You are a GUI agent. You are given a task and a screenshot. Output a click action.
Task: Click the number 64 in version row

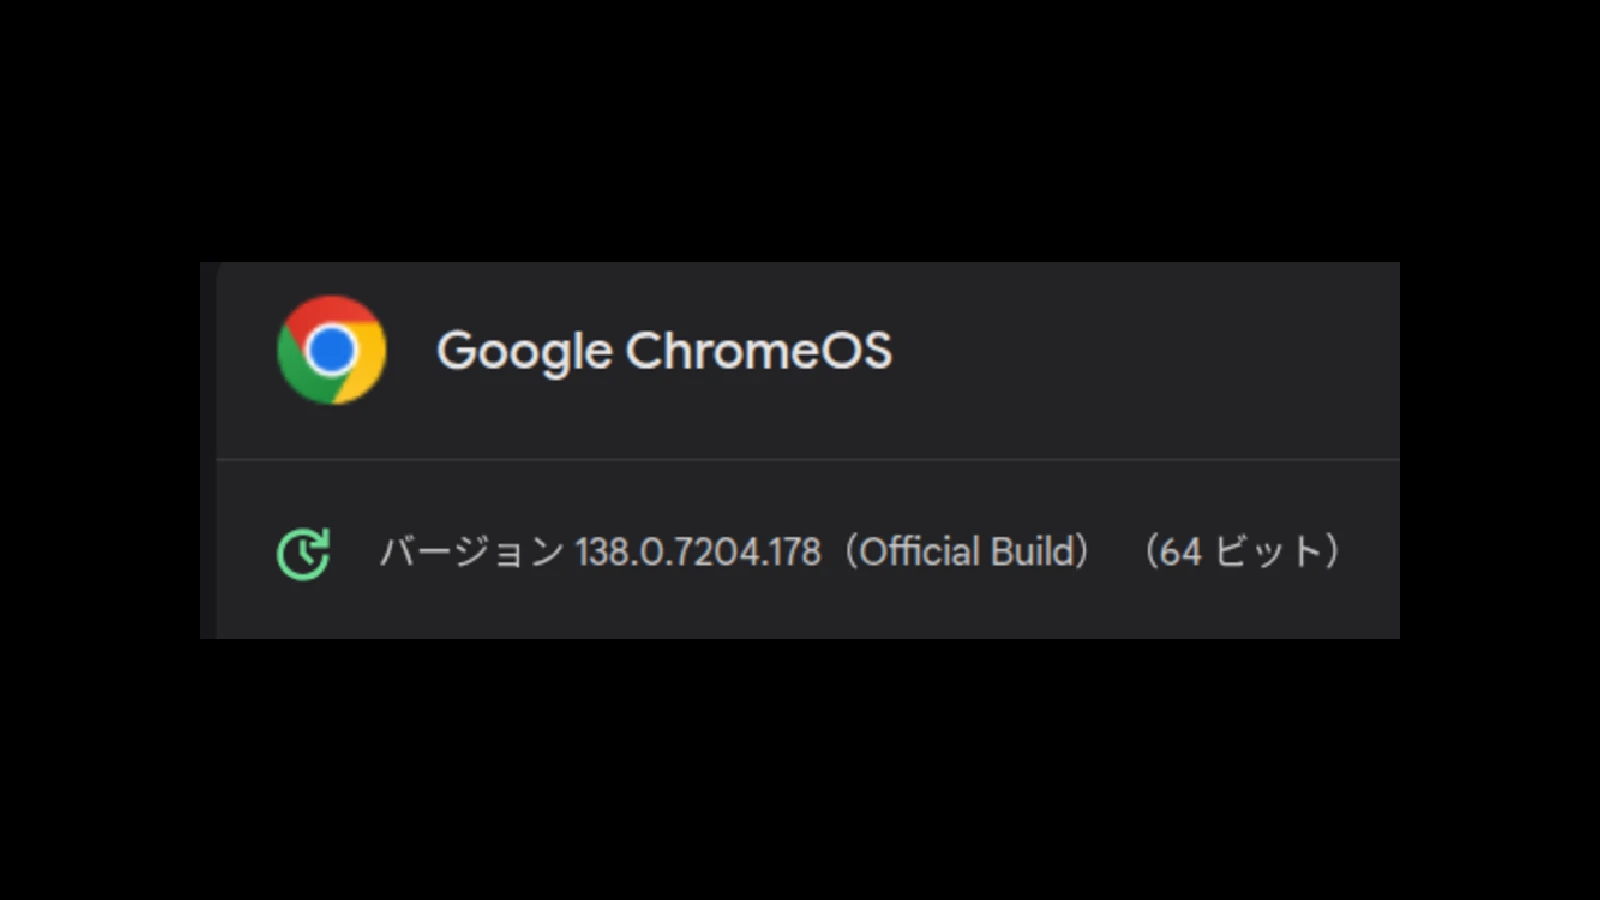[x=1180, y=552]
